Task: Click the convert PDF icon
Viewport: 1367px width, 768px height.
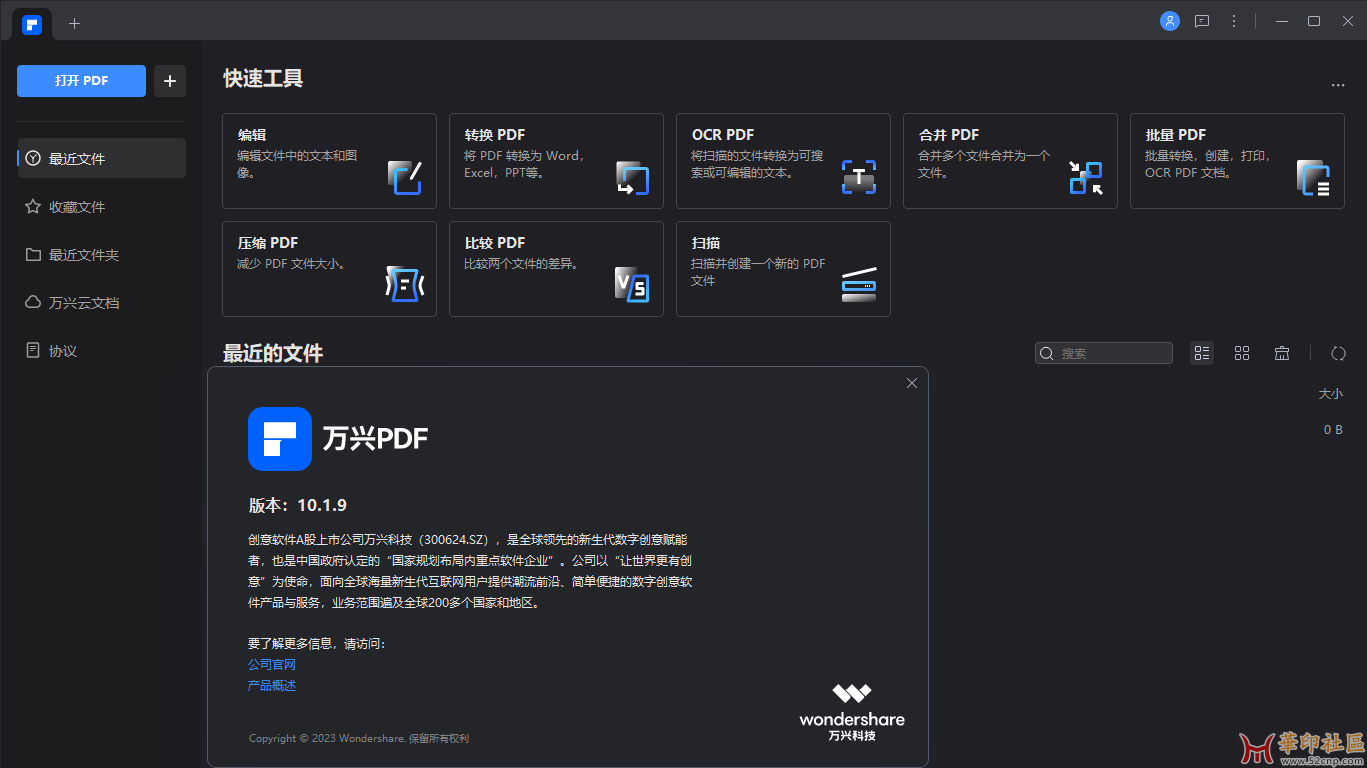Action: (x=632, y=178)
